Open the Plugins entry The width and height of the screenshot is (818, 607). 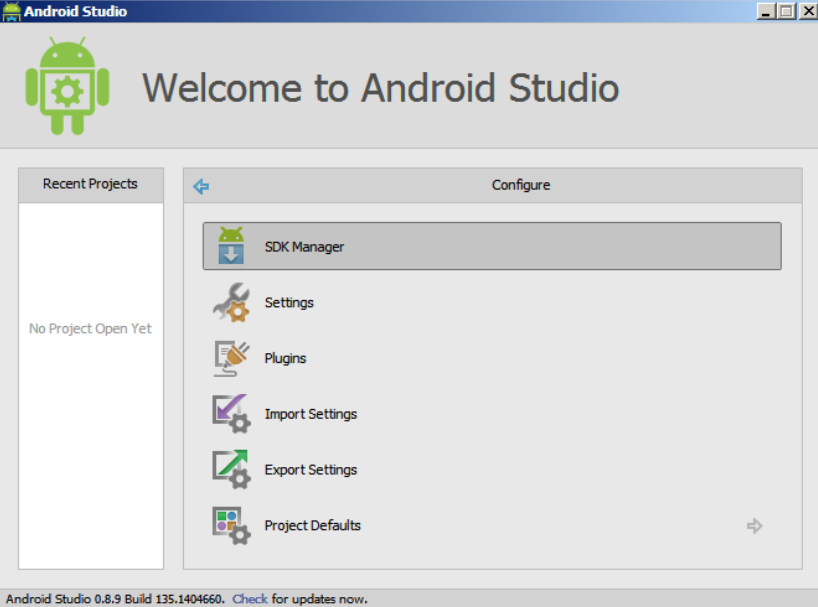[285, 358]
